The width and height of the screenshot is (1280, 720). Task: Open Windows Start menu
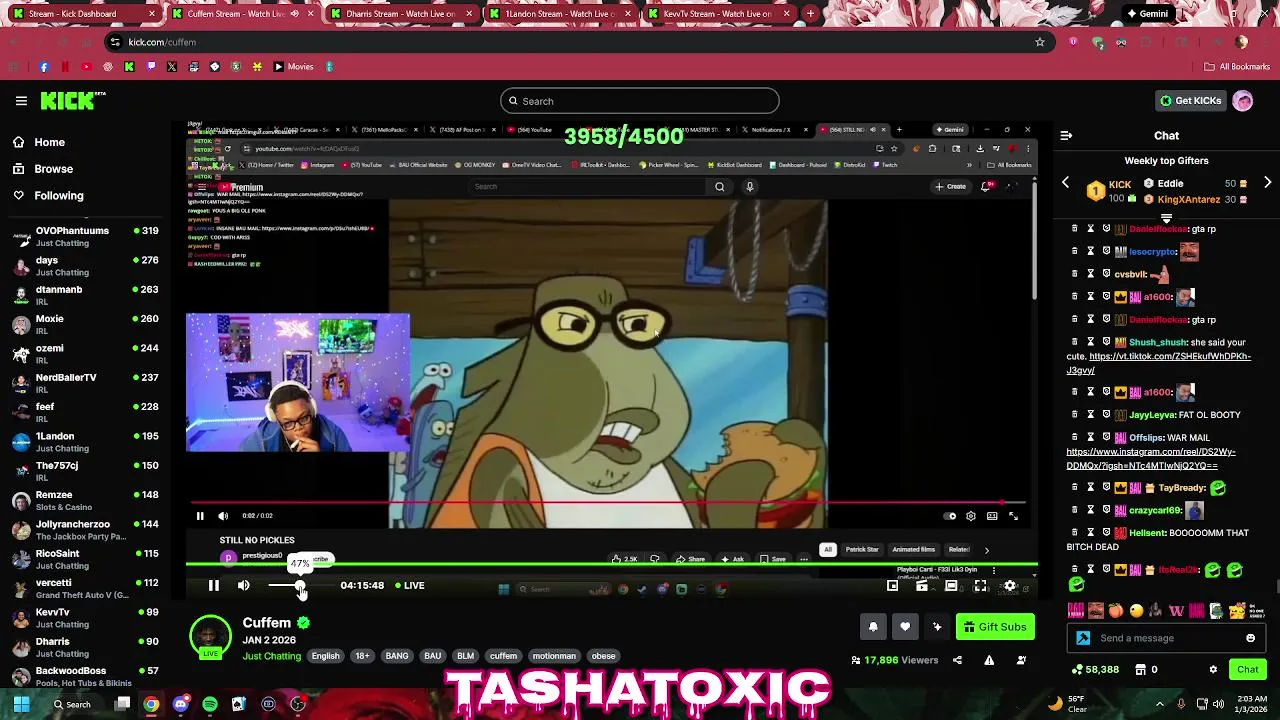[21, 704]
